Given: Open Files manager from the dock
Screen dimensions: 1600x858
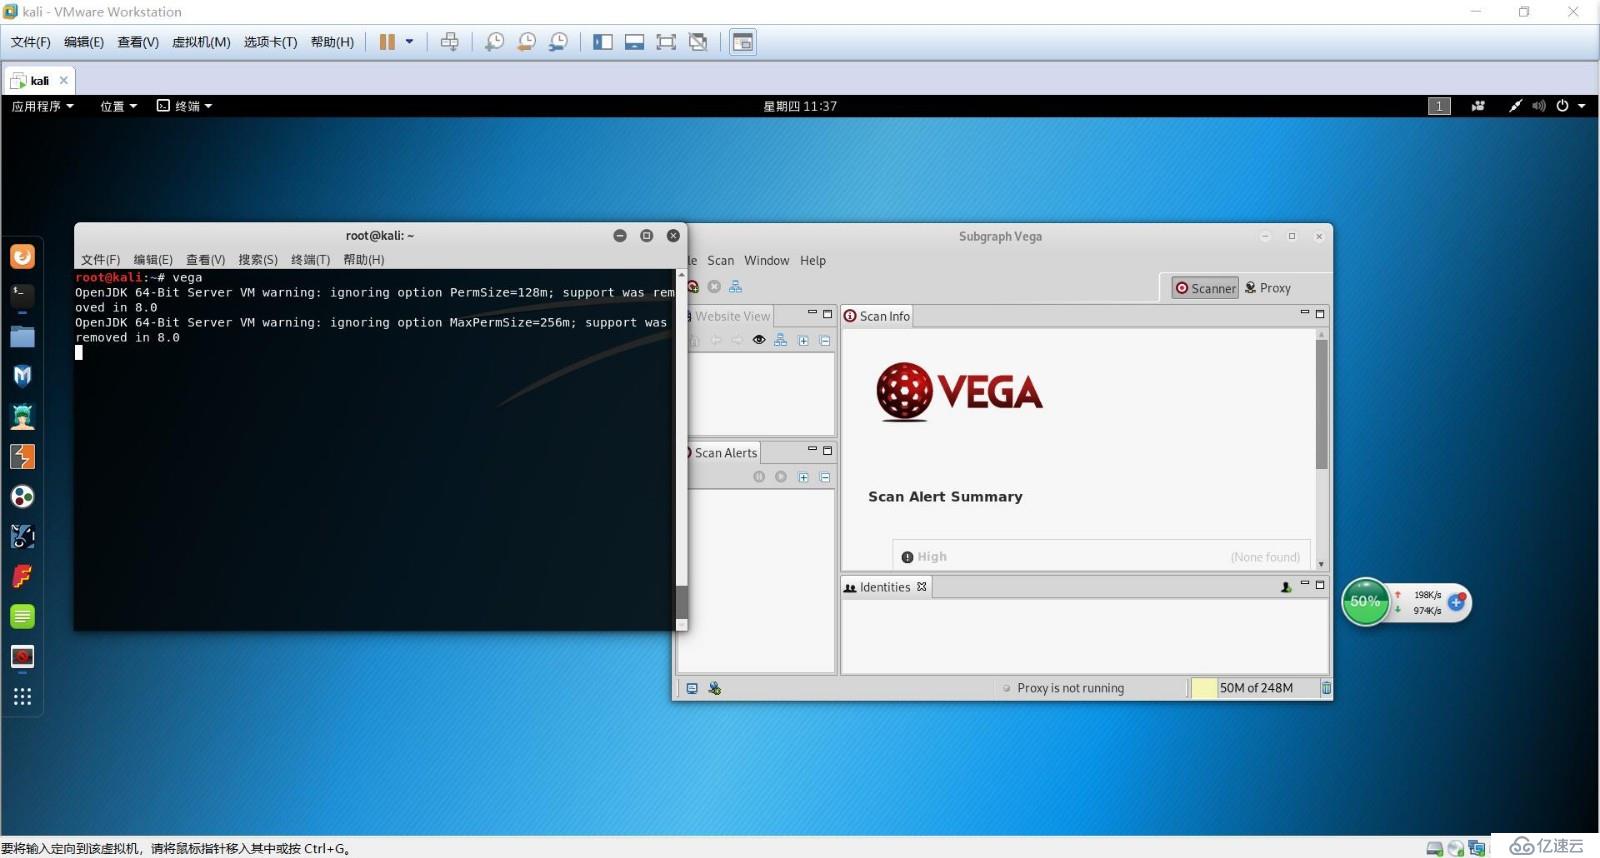Looking at the screenshot, I should click(x=22, y=336).
